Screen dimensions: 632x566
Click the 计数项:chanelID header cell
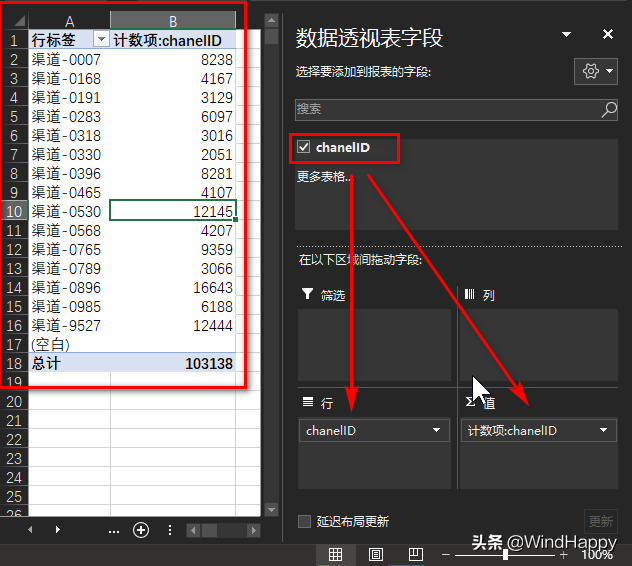173,40
